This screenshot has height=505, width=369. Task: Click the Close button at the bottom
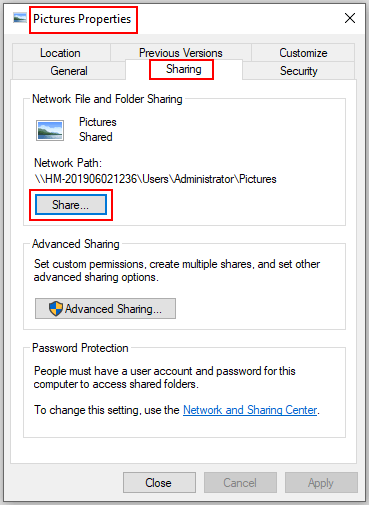coord(159,482)
